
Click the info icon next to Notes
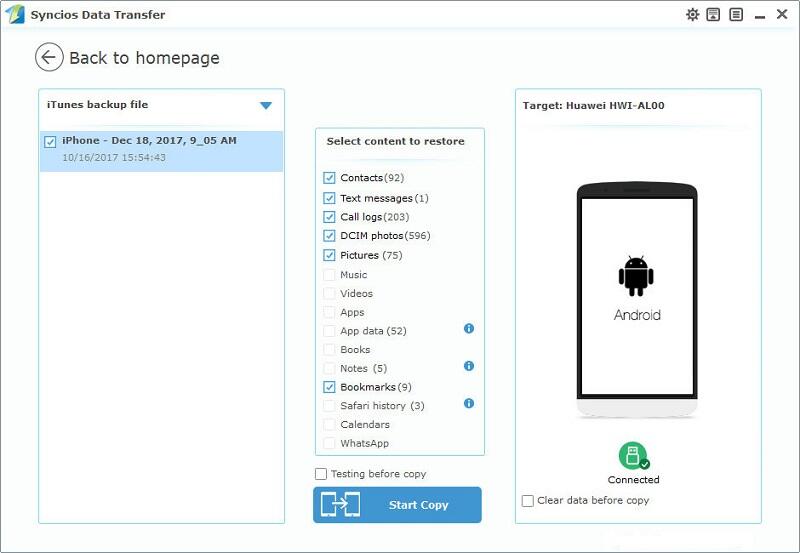coord(468,367)
